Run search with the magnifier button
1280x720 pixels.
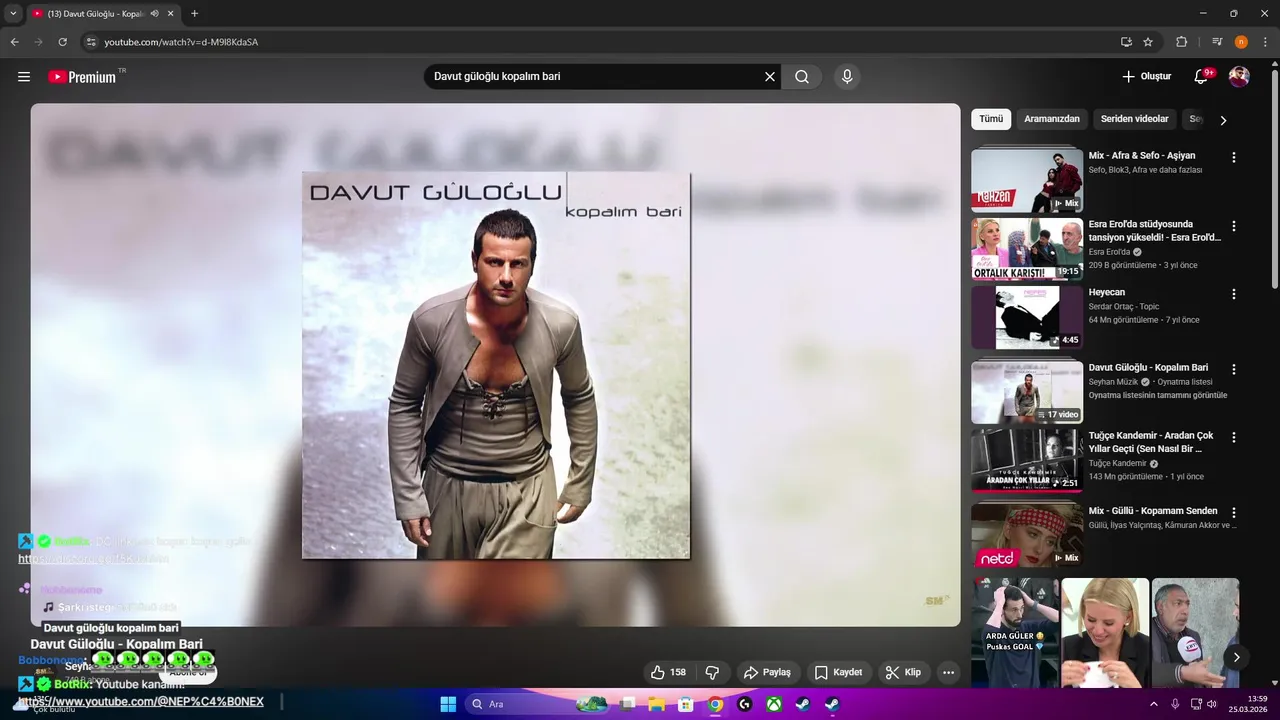click(x=802, y=77)
